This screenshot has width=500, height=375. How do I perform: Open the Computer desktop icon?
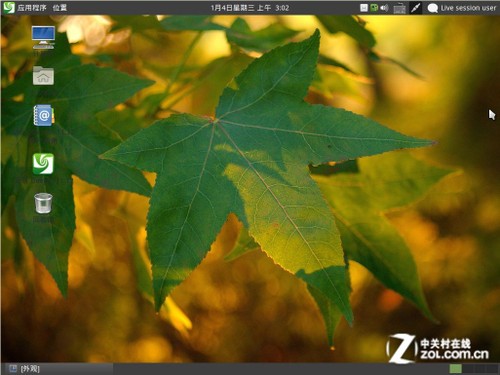[43, 37]
